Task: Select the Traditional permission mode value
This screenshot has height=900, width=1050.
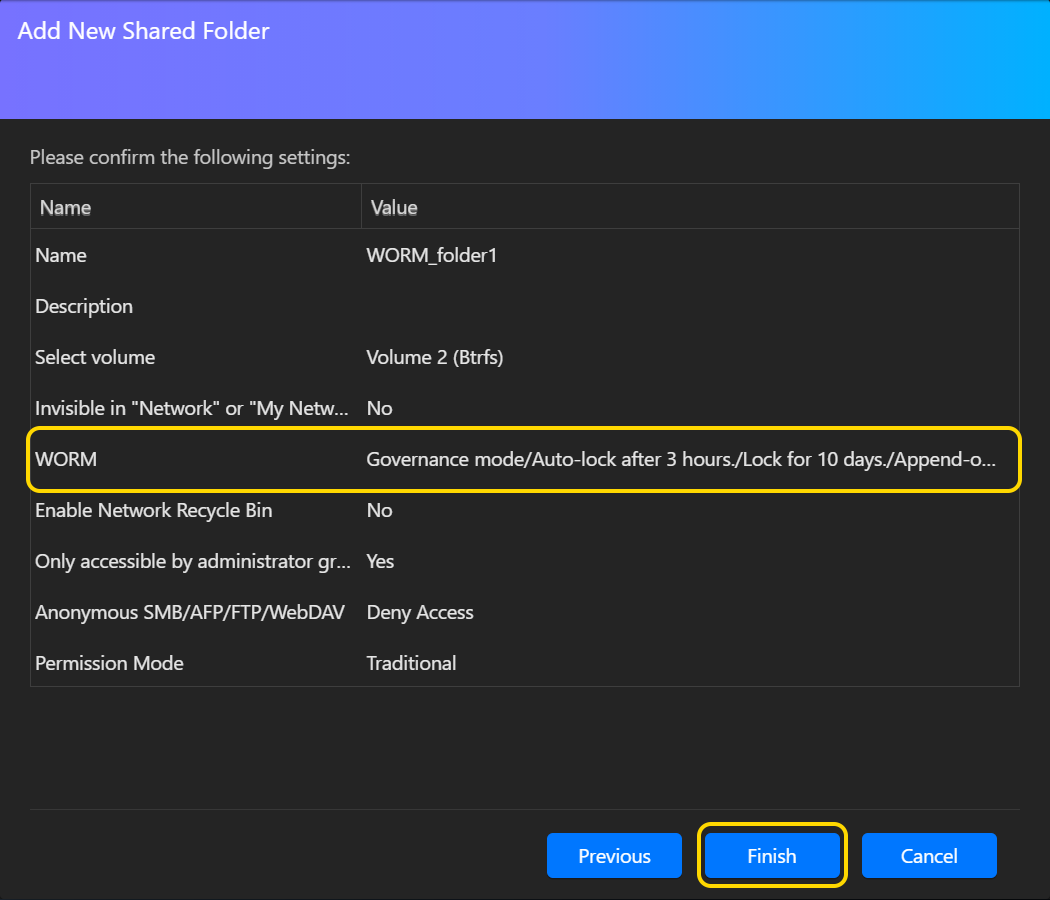Action: click(x=411, y=663)
